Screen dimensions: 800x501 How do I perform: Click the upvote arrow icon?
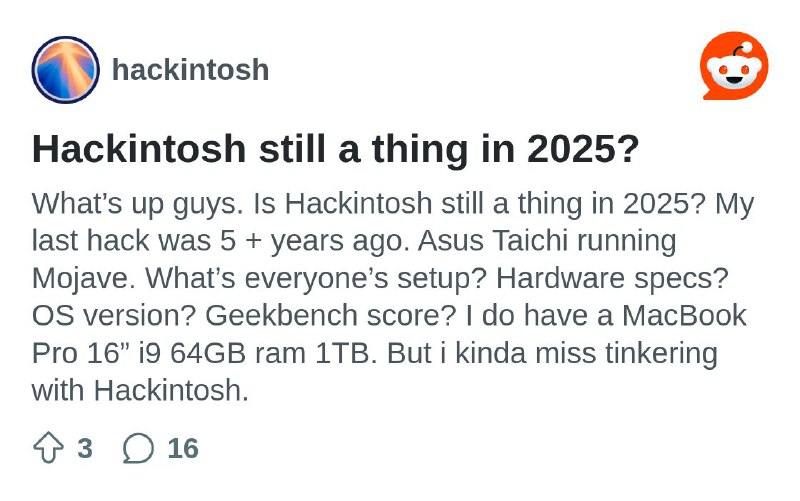click(x=48, y=447)
